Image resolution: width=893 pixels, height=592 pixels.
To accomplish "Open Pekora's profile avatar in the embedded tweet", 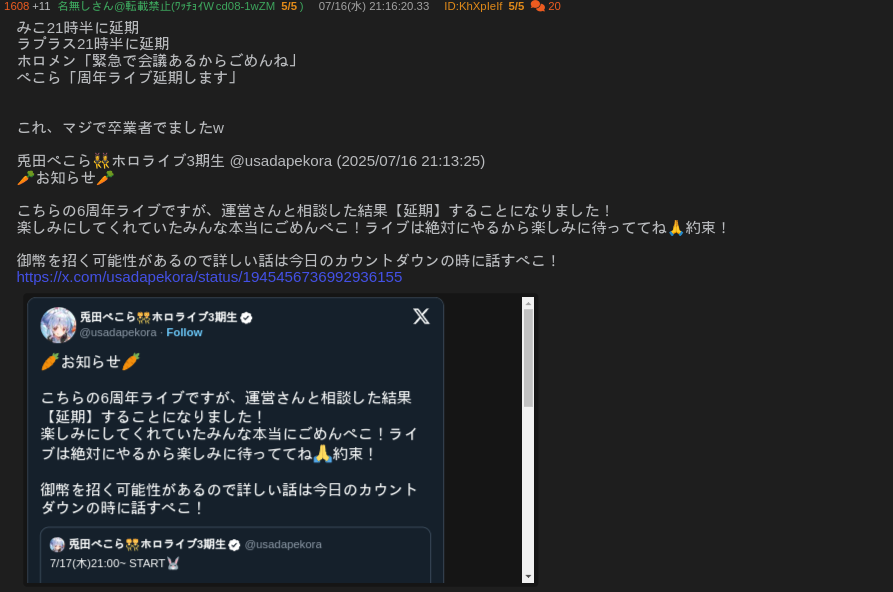I will pos(58,325).
